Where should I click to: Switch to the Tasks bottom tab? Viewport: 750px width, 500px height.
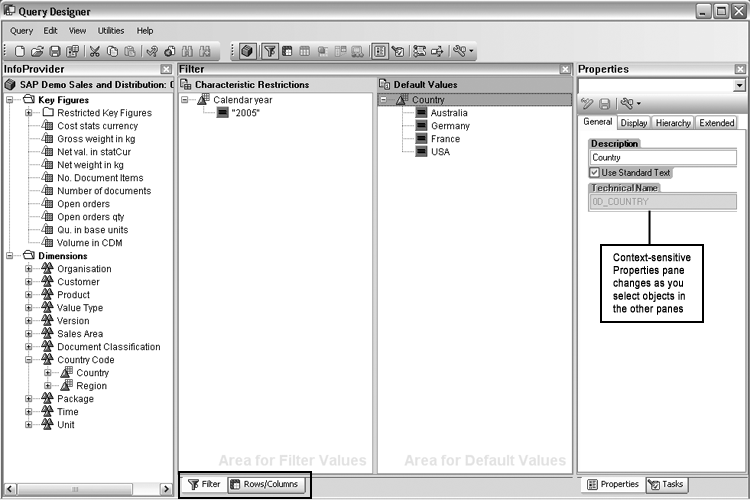pos(666,484)
